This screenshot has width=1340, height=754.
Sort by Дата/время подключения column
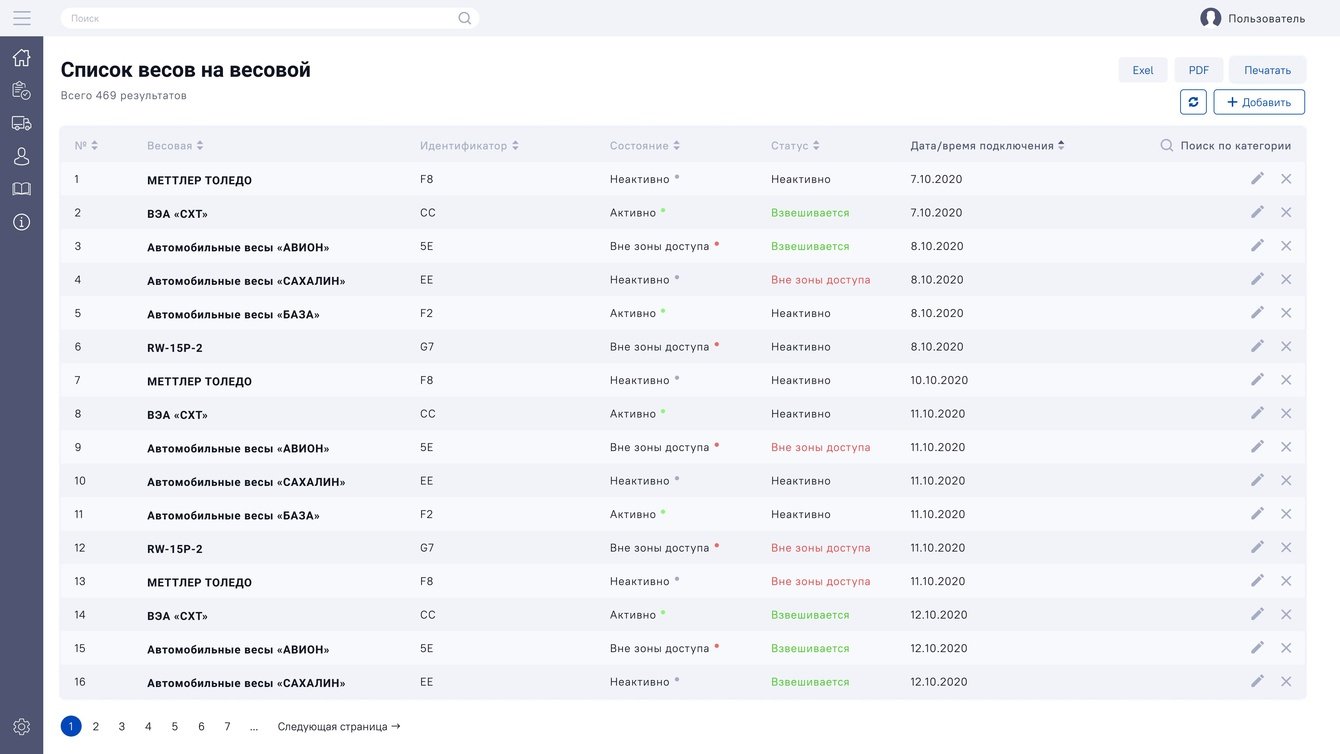[987, 146]
